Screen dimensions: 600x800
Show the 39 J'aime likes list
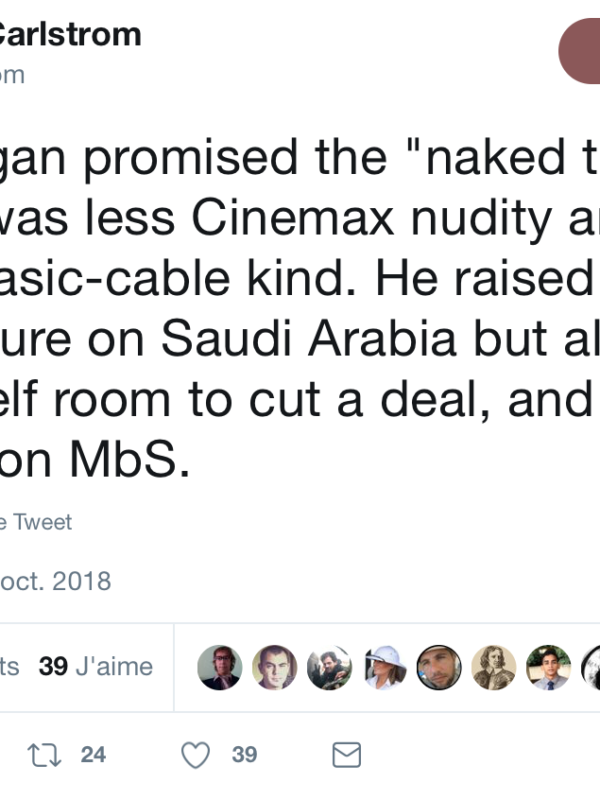click(x=96, y=666)
